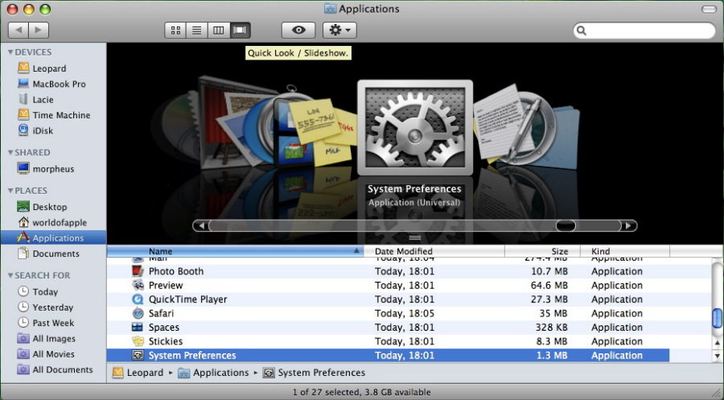Image resolution: width=724 pixels, height=400 pixels.
Task: Click the Cover Flow right scroll arrow
Action: click(628, 226)
